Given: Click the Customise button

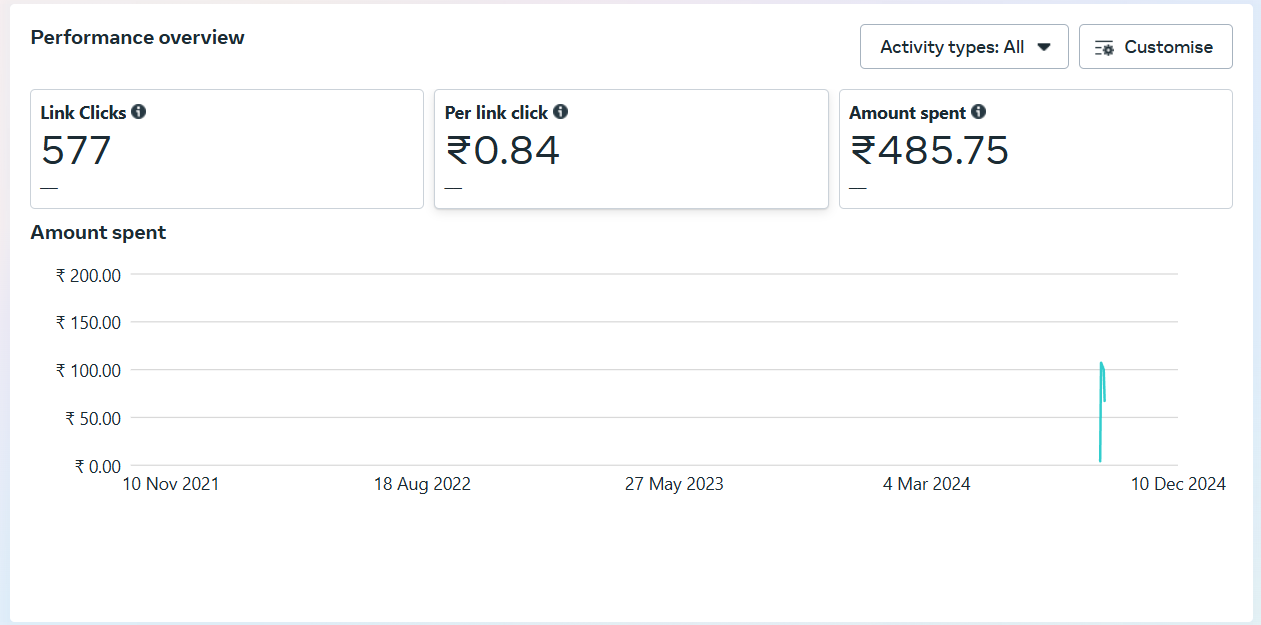Looking at the screenshot, I should pyautogui.click(x=1156, y=47).
